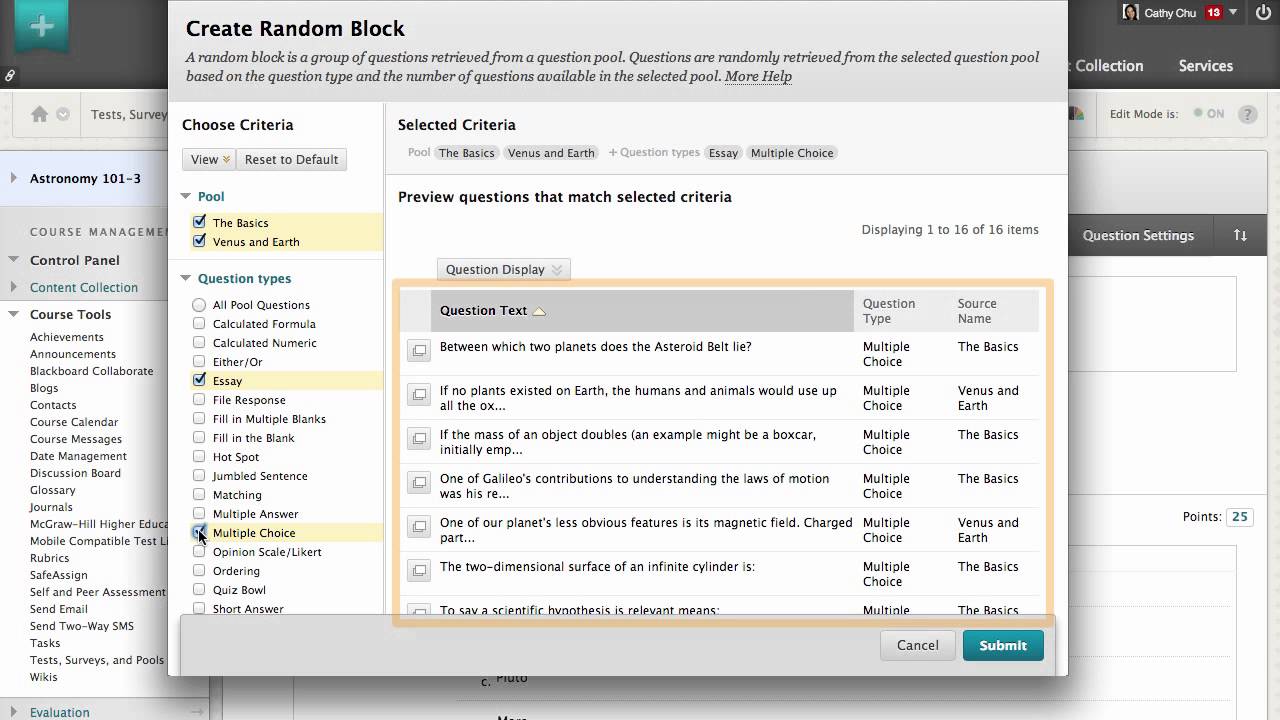Viewport: 1280px width, 720px height.
Task: Open the Question Display dropdown
Action: (503, 269)
